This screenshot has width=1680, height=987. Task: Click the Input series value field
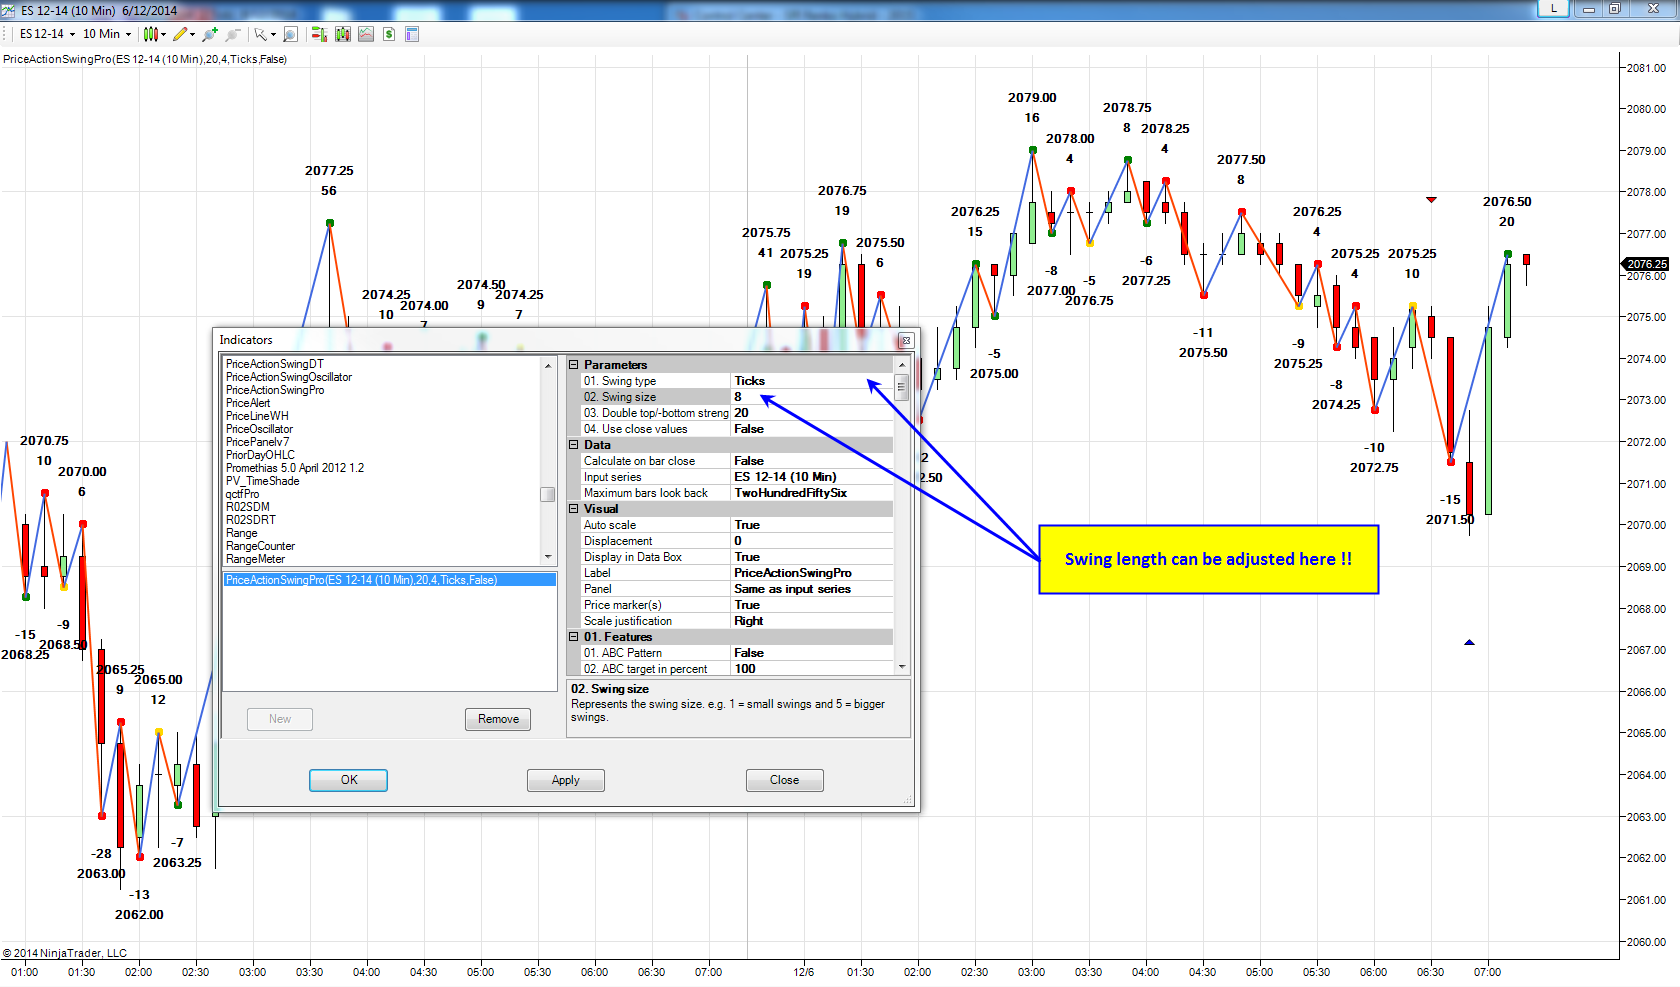coord(812,477)
